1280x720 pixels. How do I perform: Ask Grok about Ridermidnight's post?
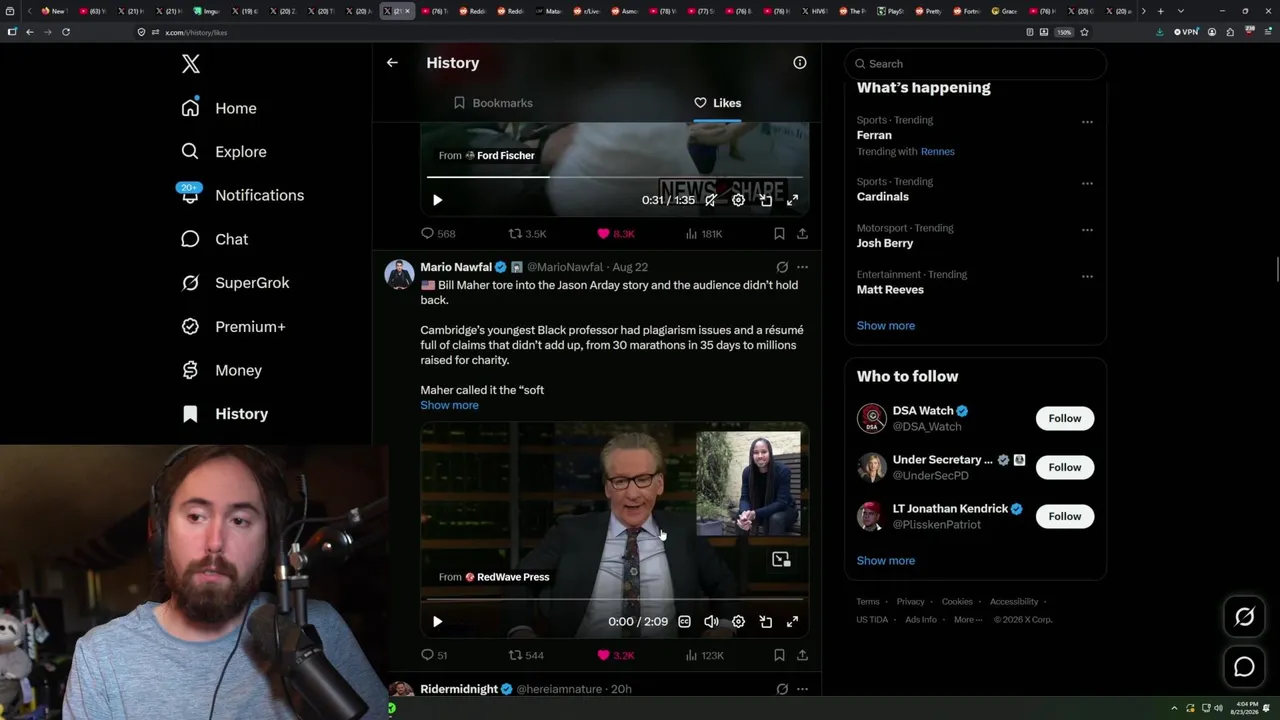click(782, 689)
